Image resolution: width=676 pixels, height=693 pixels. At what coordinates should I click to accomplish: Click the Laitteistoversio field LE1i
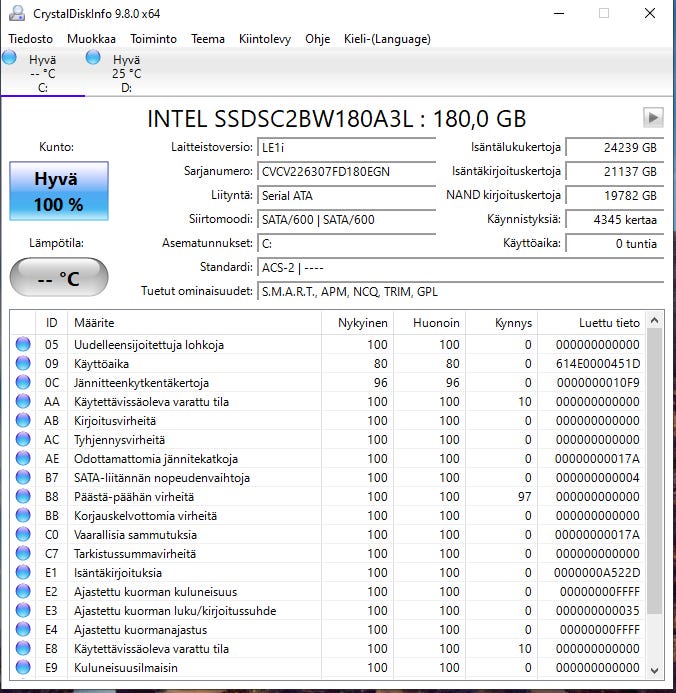tap(346, 148)
